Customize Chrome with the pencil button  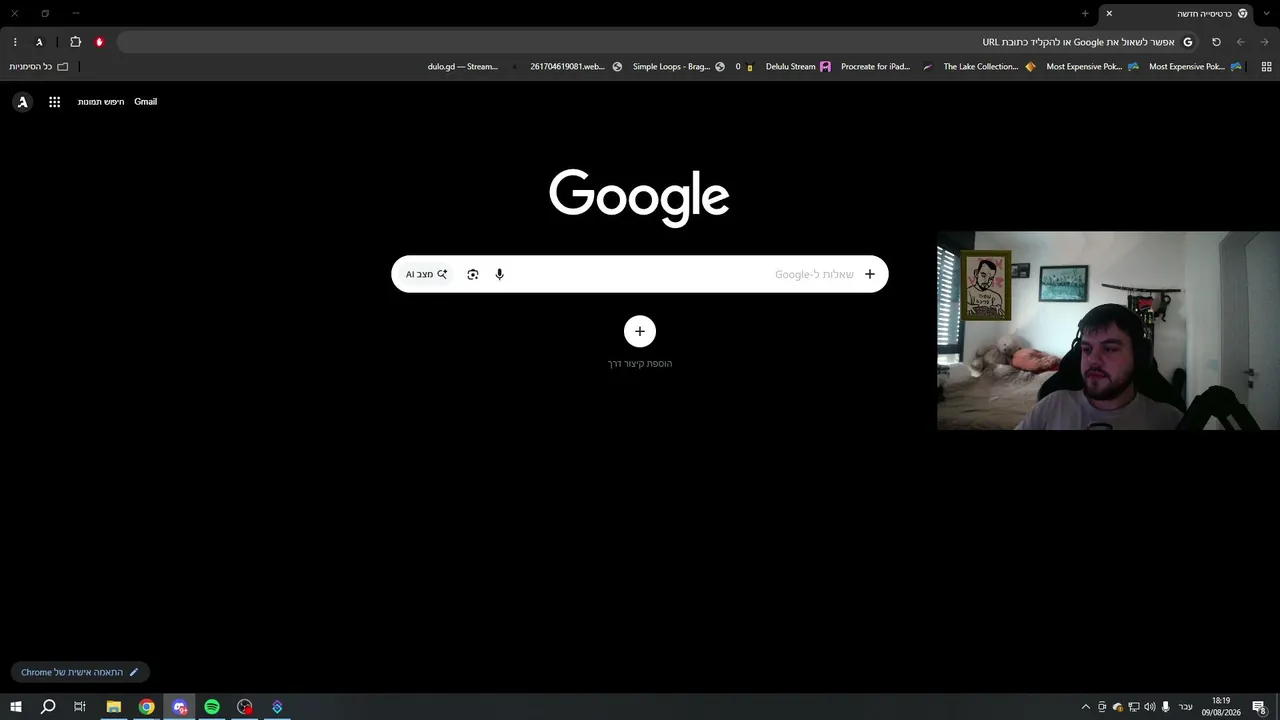point(80,672)
